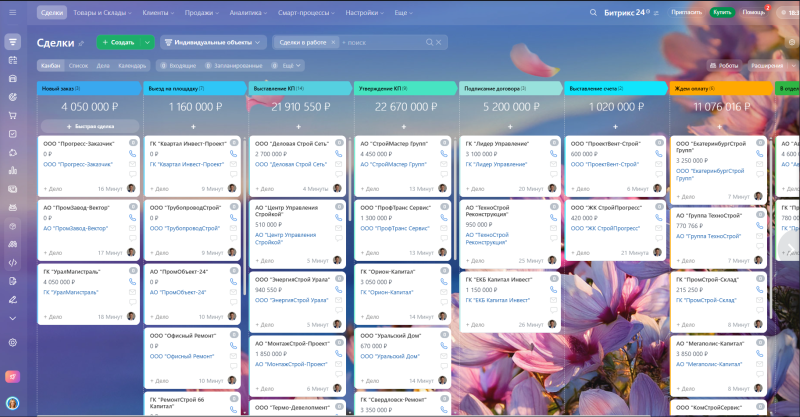The width and height of the screenshot is (800, 417).
Task: Expand Продажи menu
Action: click(x=202, y=13)
